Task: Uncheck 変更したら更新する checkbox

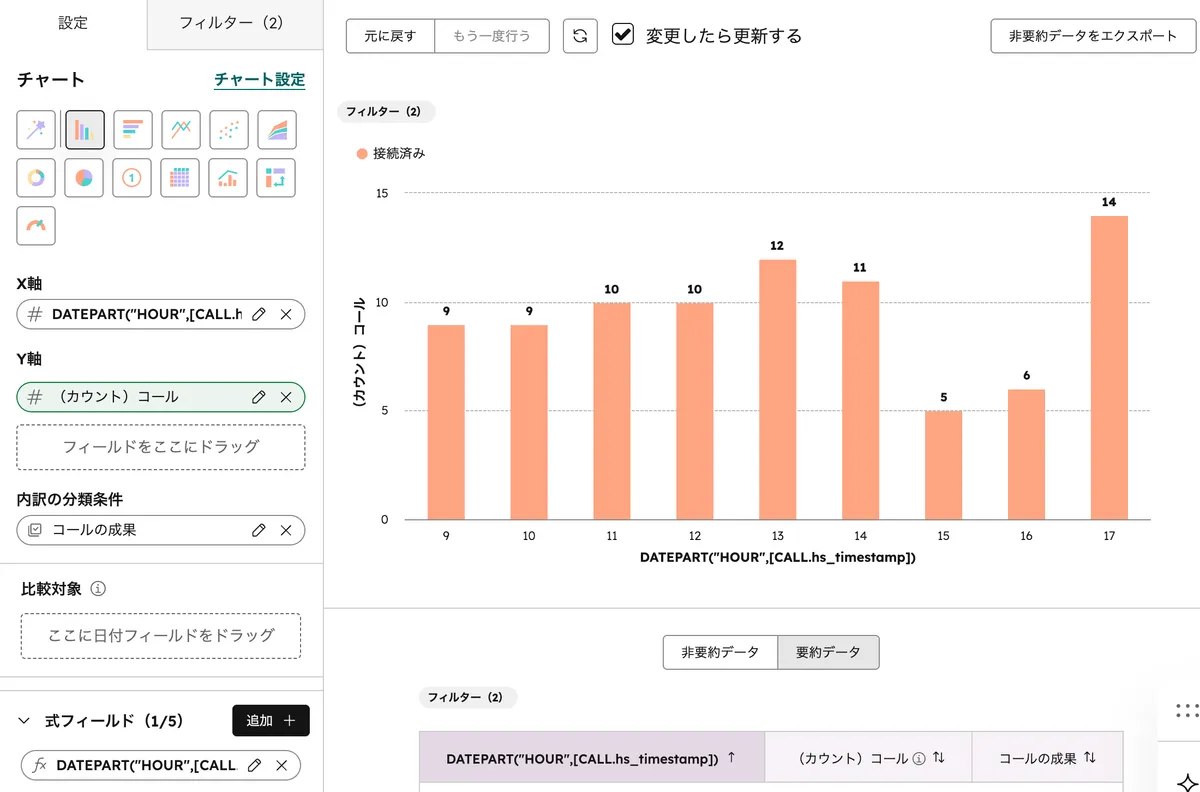Action: (x=623, y=35)
